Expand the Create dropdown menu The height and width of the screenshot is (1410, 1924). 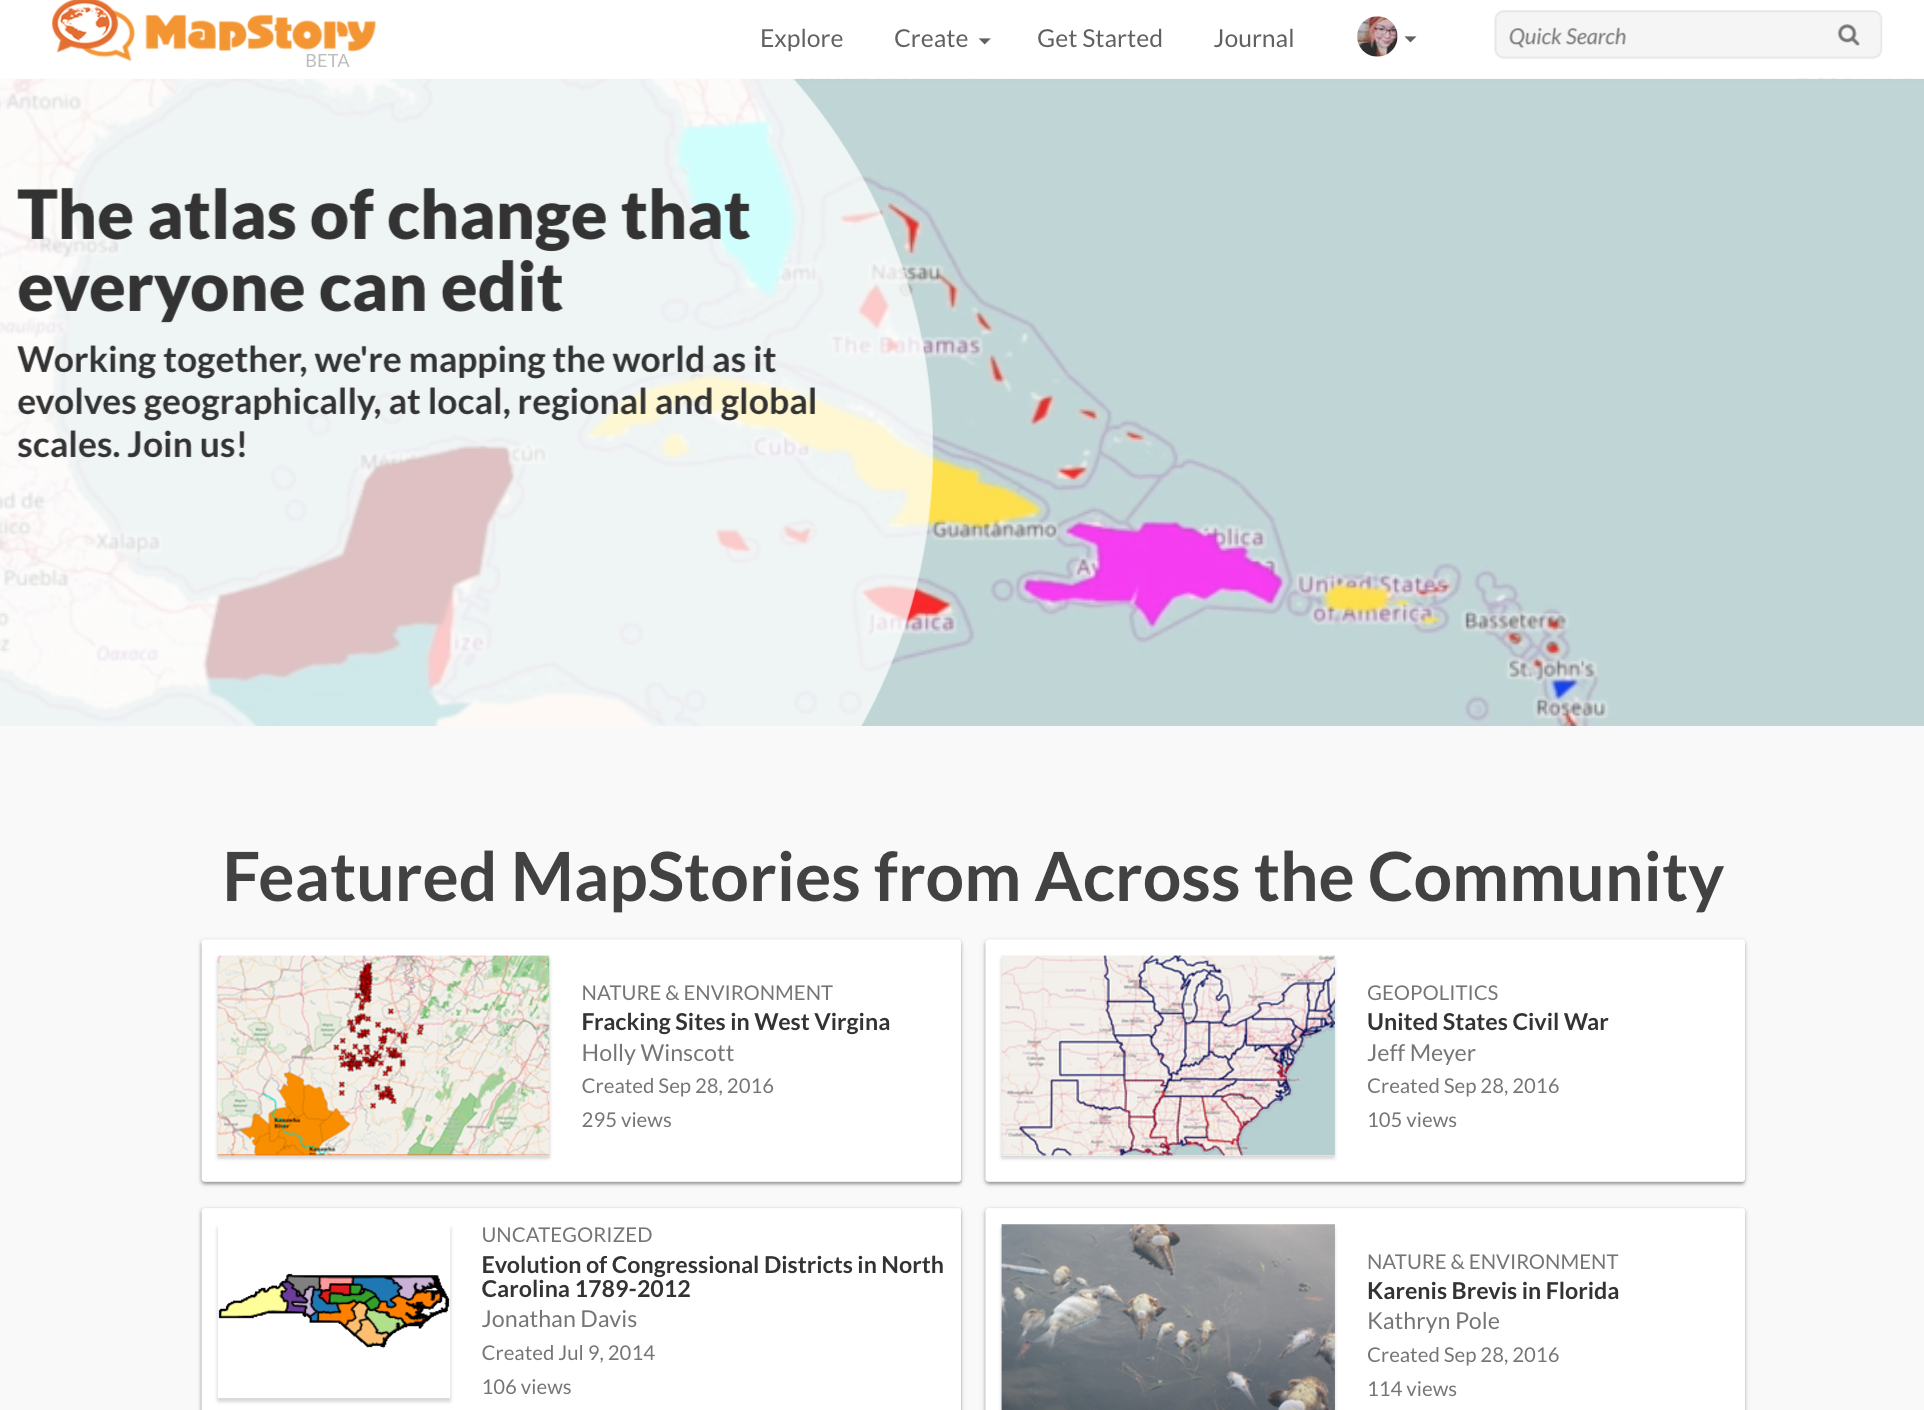click(x=942, y=38)
